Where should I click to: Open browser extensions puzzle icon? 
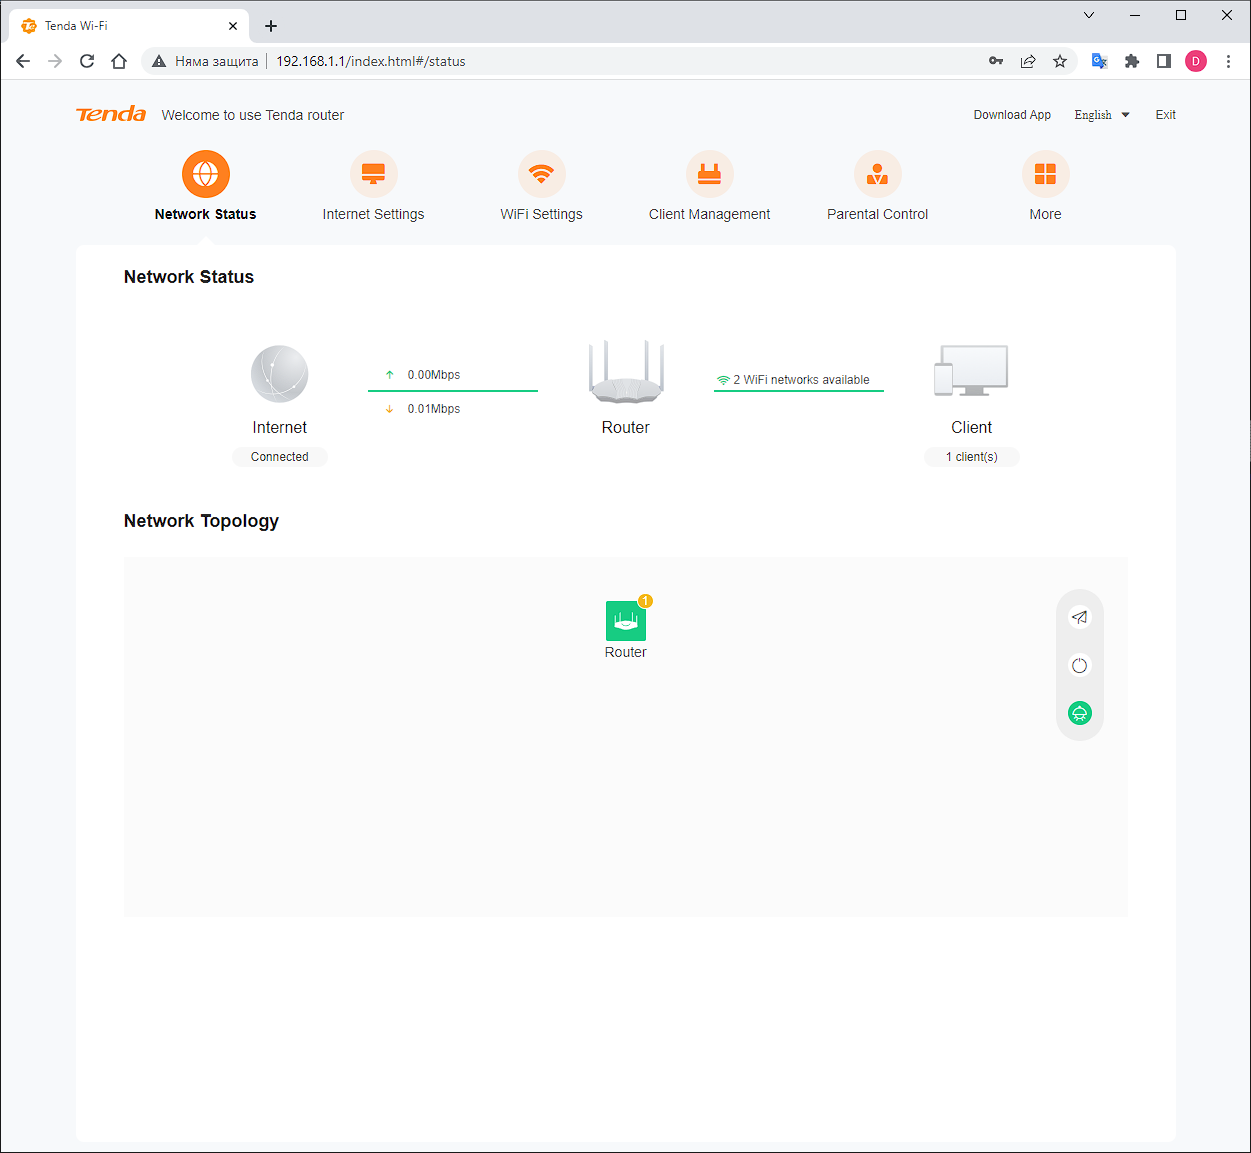click(x=1132, y=61)
